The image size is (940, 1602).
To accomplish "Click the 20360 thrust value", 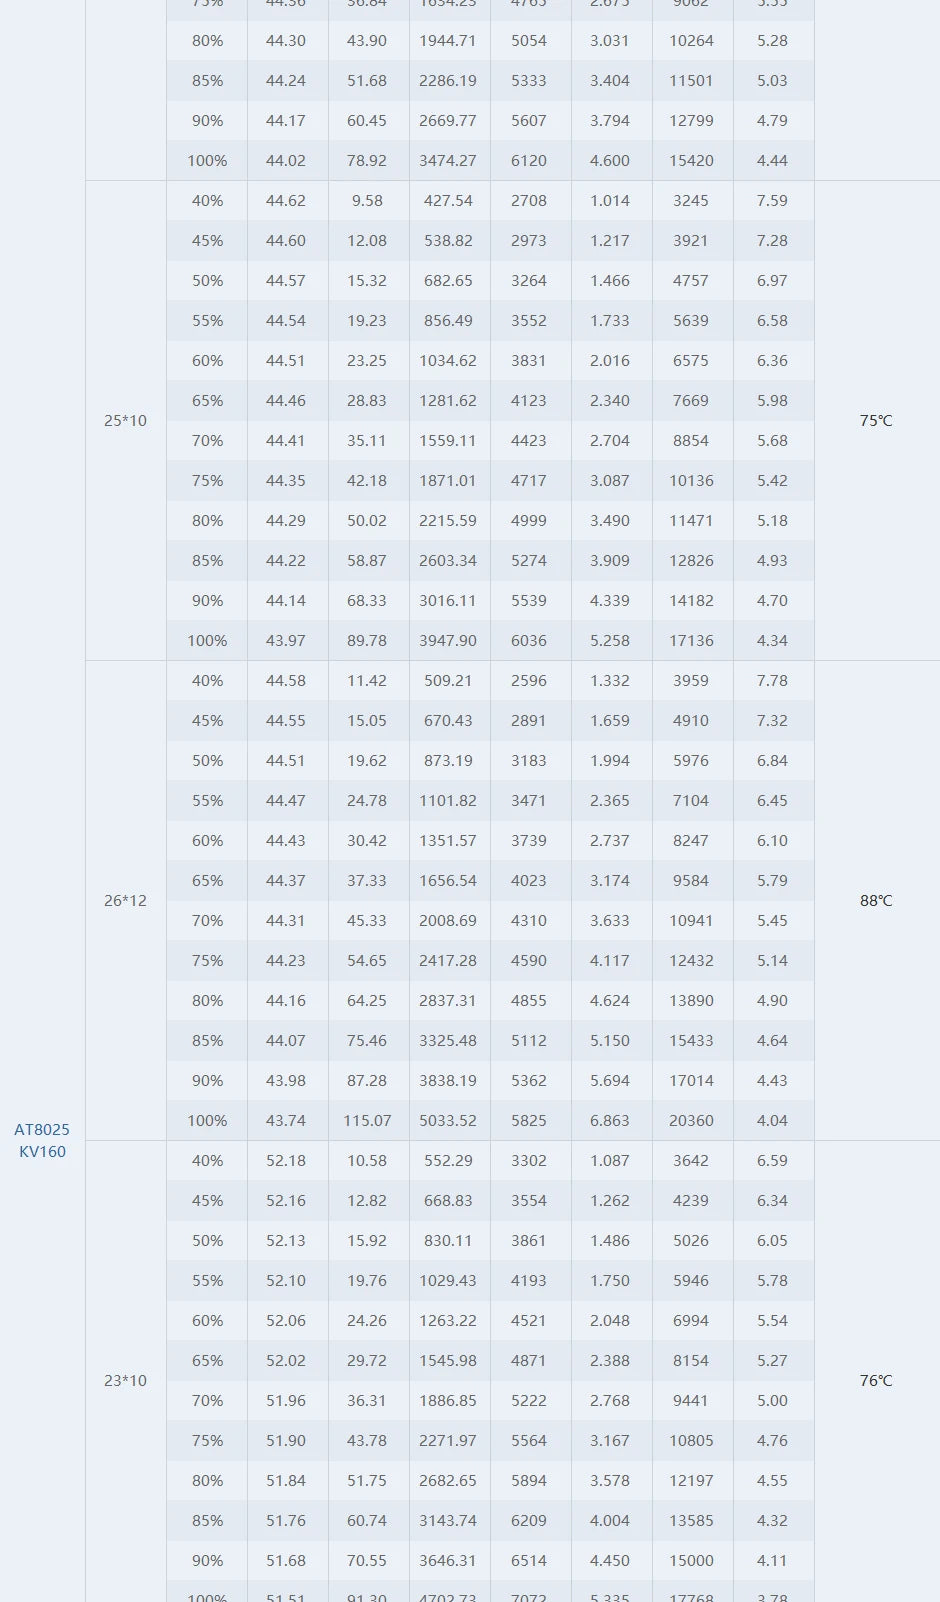I will pos(691,1121).
